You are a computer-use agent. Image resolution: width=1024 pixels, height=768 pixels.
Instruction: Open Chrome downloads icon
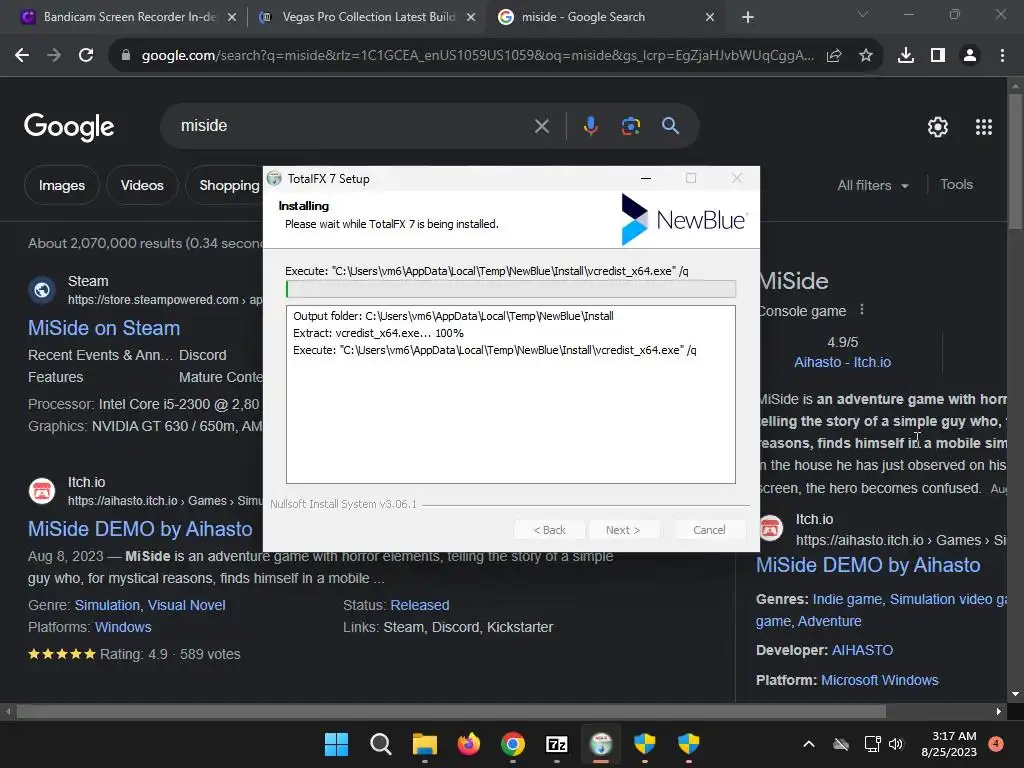click(906, 56)
